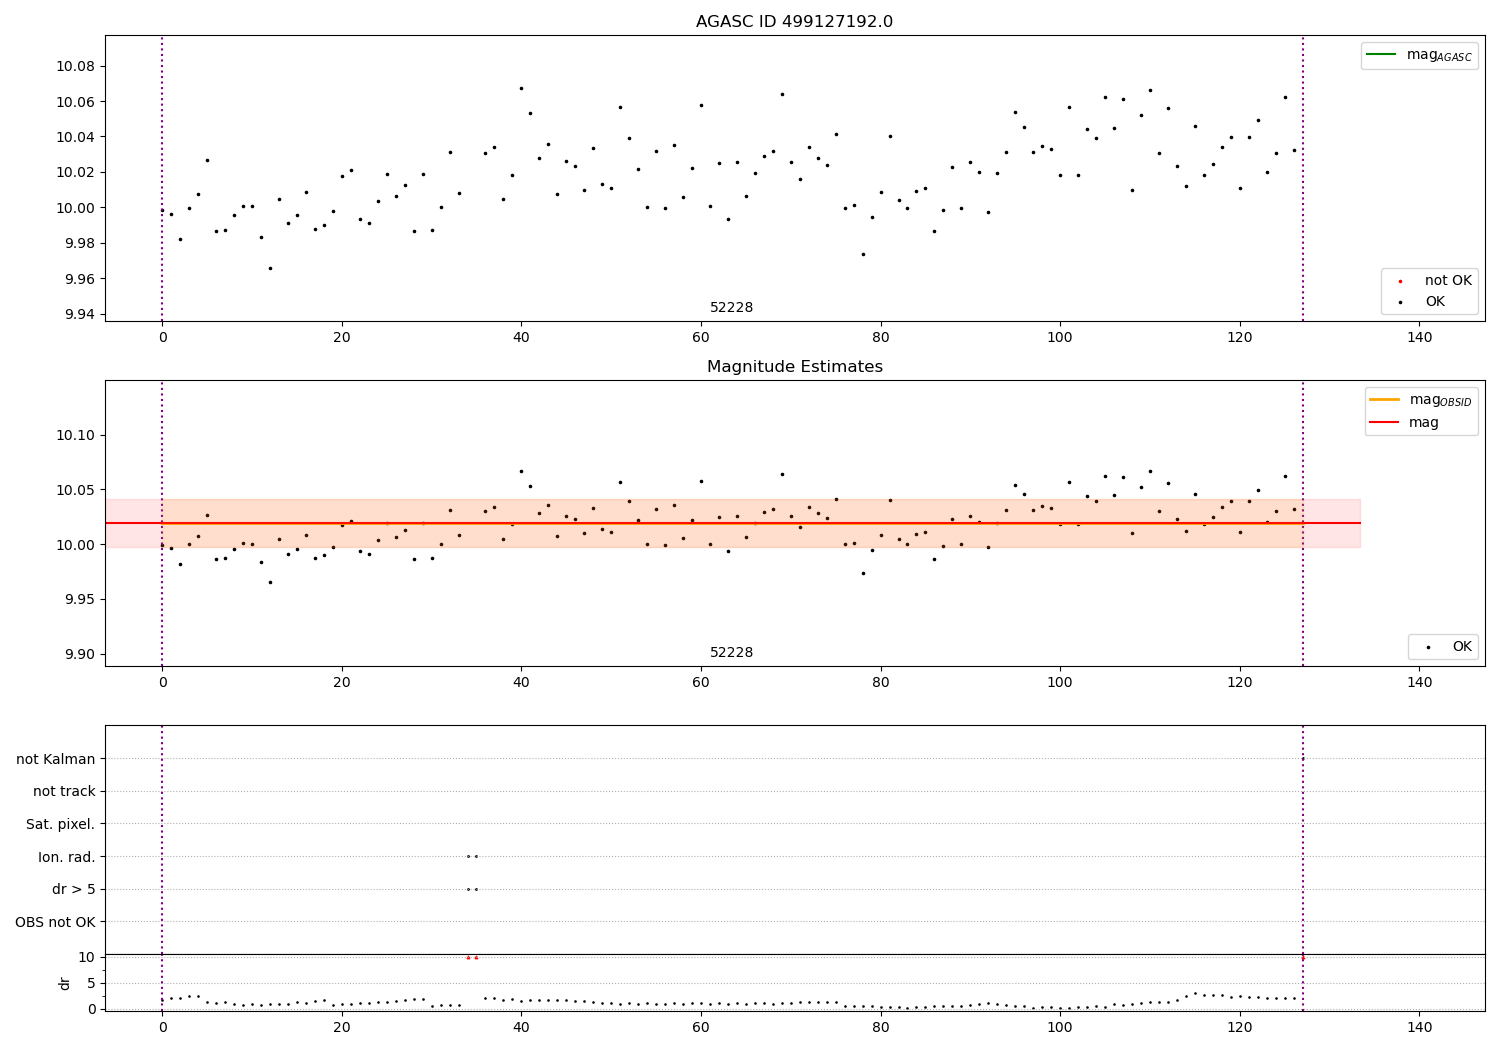Viewport: 1500px width, 1050px height.
Task: Click the '5' tick on the dr axis
Action: [92, 984]
